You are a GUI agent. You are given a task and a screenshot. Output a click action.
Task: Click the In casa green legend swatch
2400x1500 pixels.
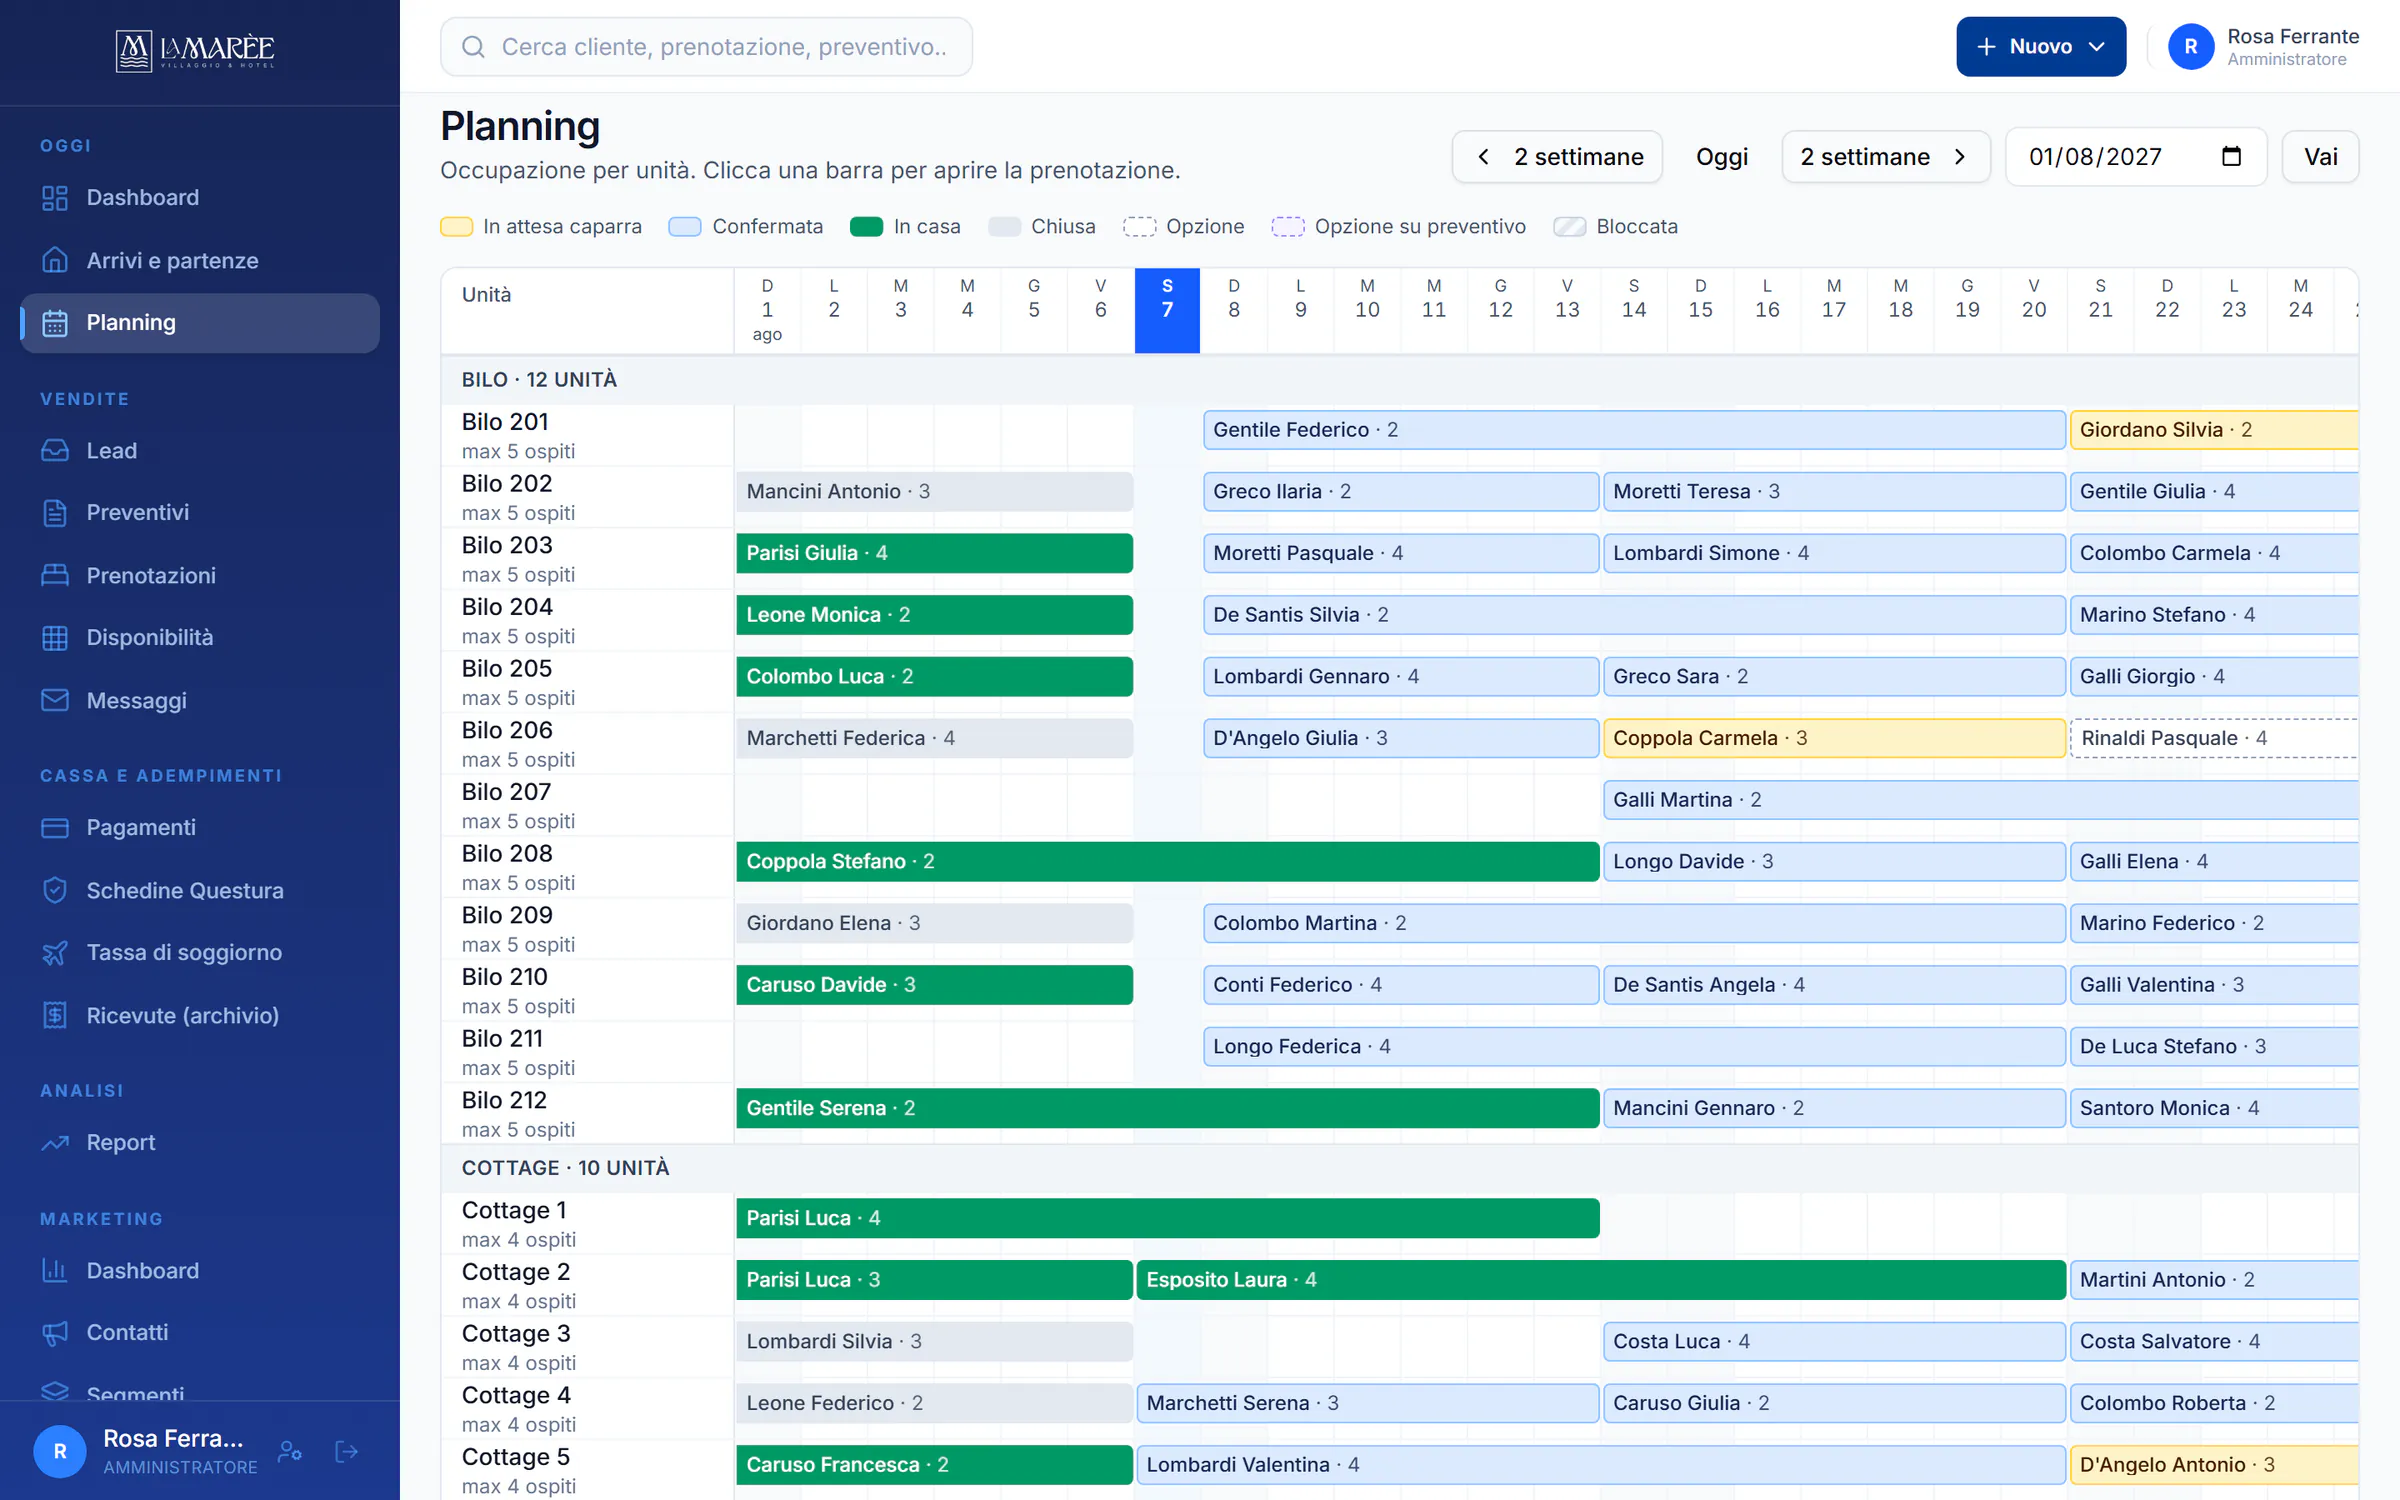tap(866, 227)
